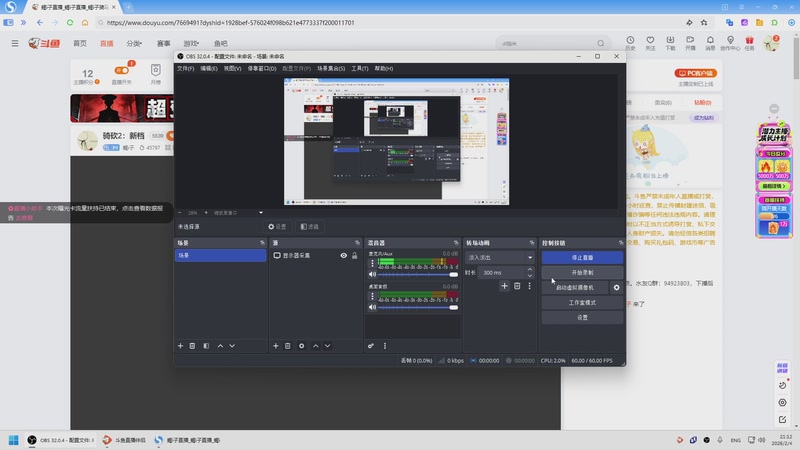Image resolution: width=800 pixels, height=450 pixels.
Task: Delete selected source with trash icon
Action: tap(288, 346)
